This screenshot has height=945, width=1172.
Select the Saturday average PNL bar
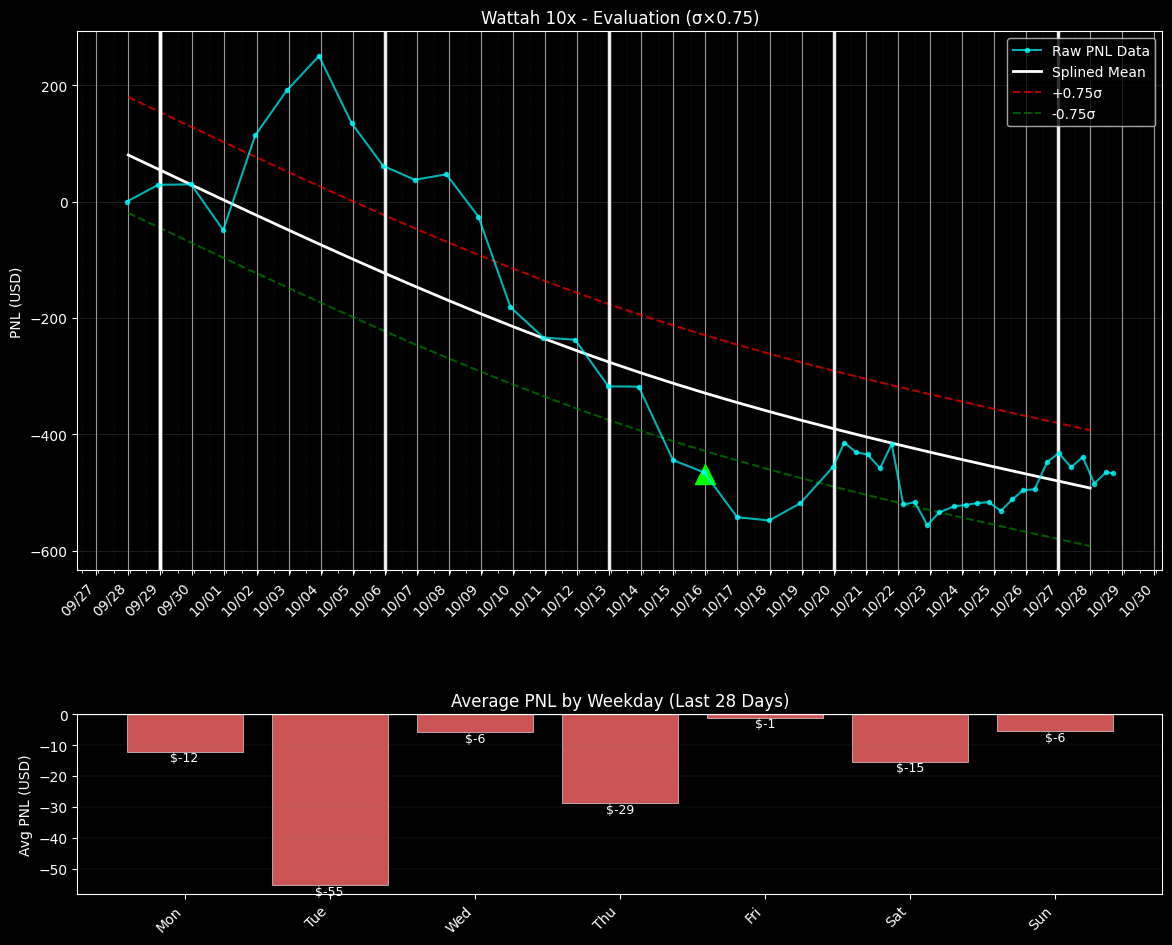click(910, 738)
